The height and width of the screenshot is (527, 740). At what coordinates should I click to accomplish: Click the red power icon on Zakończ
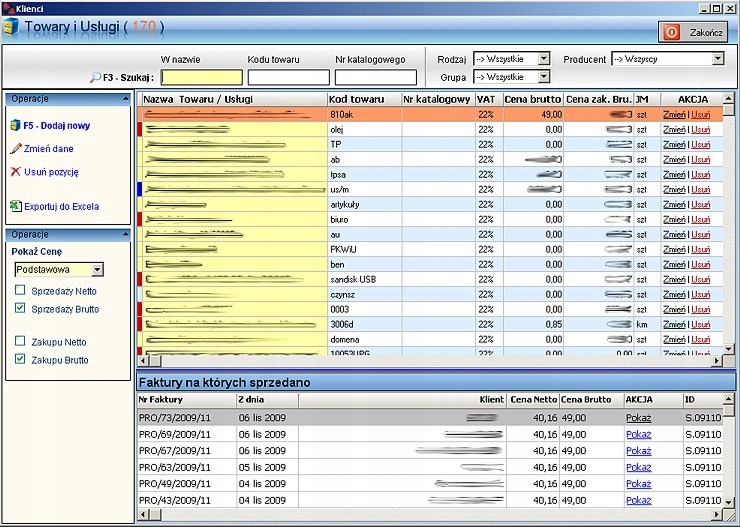pos(671,32)
